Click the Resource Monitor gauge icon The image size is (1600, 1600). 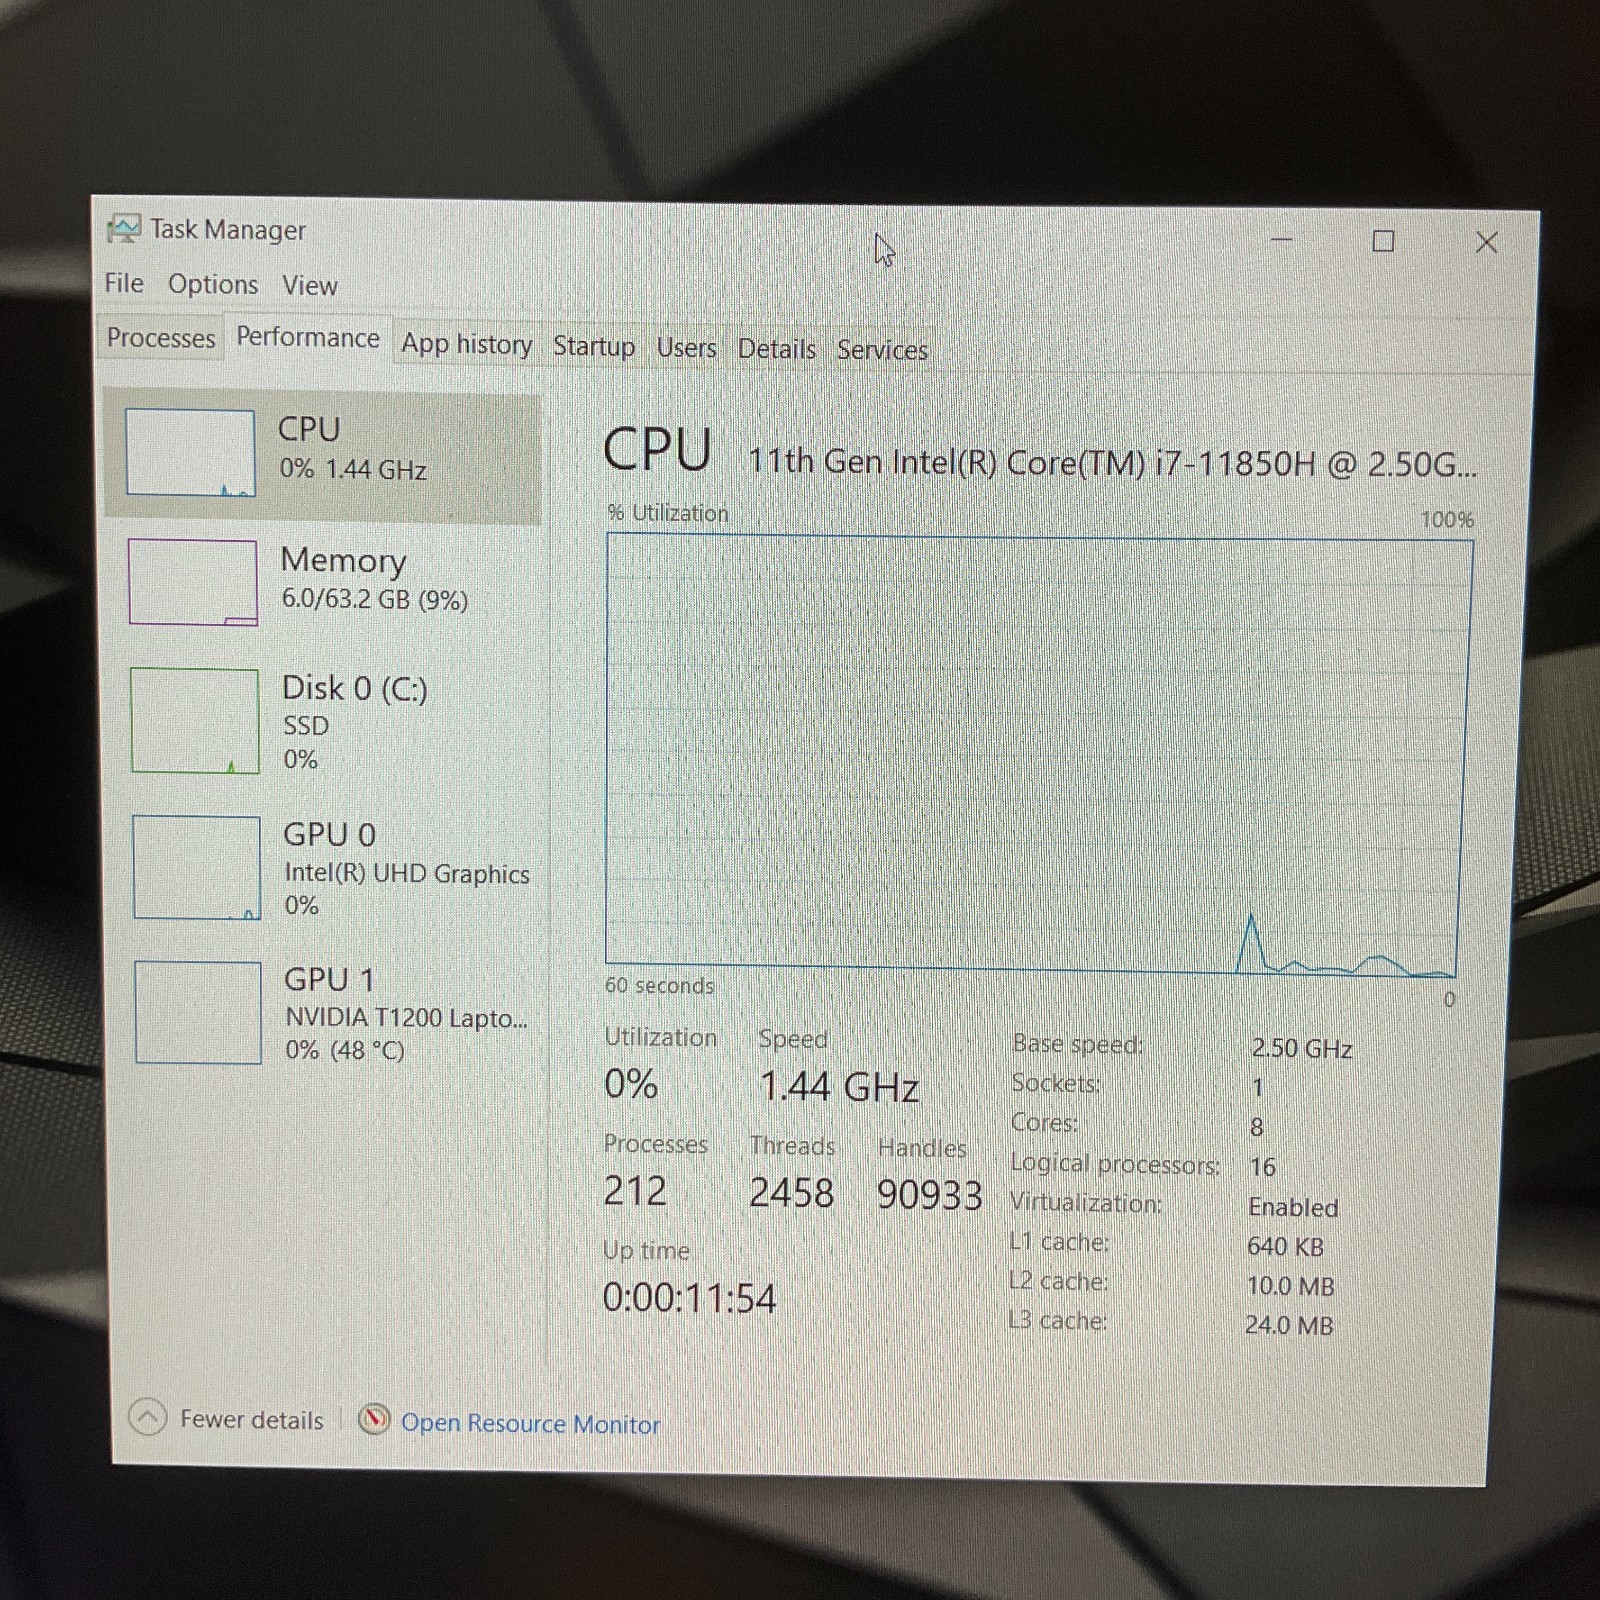tap(374, 1419)
